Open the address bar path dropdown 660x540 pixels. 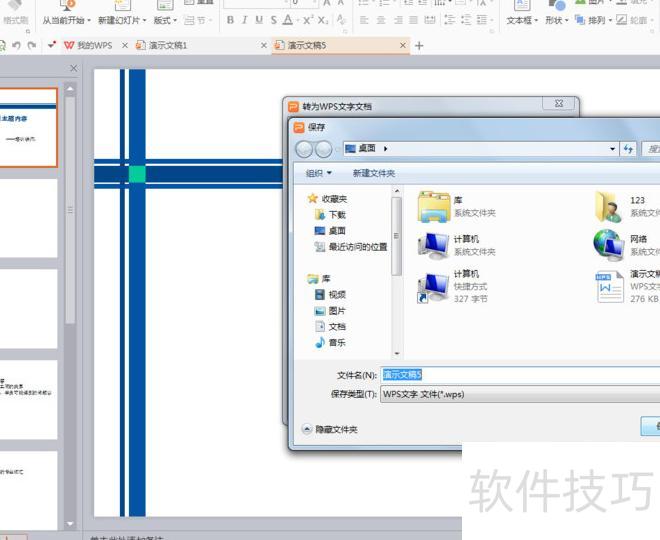(612, 149)
